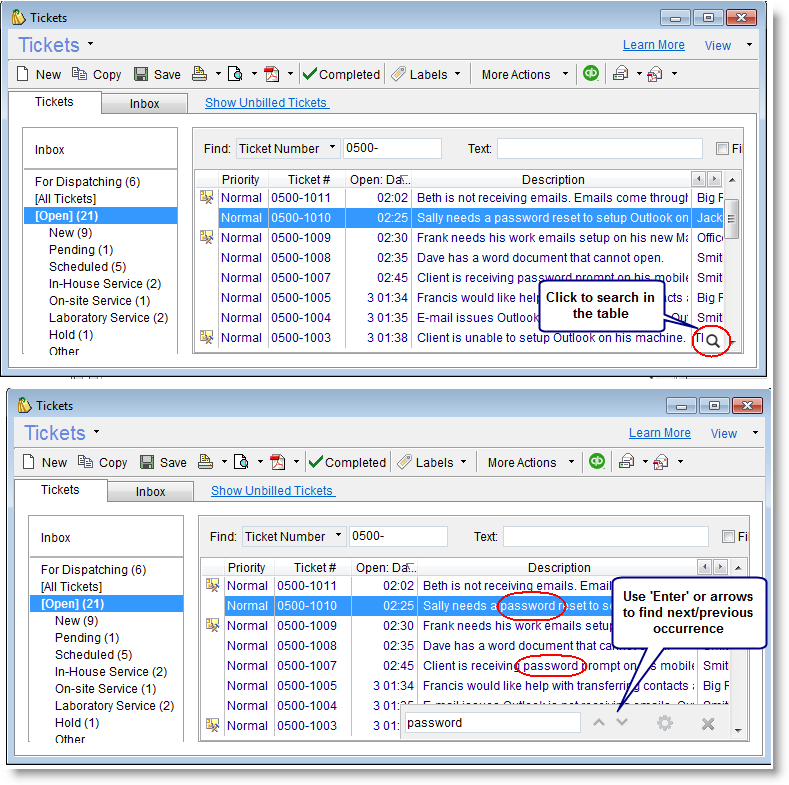Click the PDF export icon in the upper toolbar

coord(272,74)
